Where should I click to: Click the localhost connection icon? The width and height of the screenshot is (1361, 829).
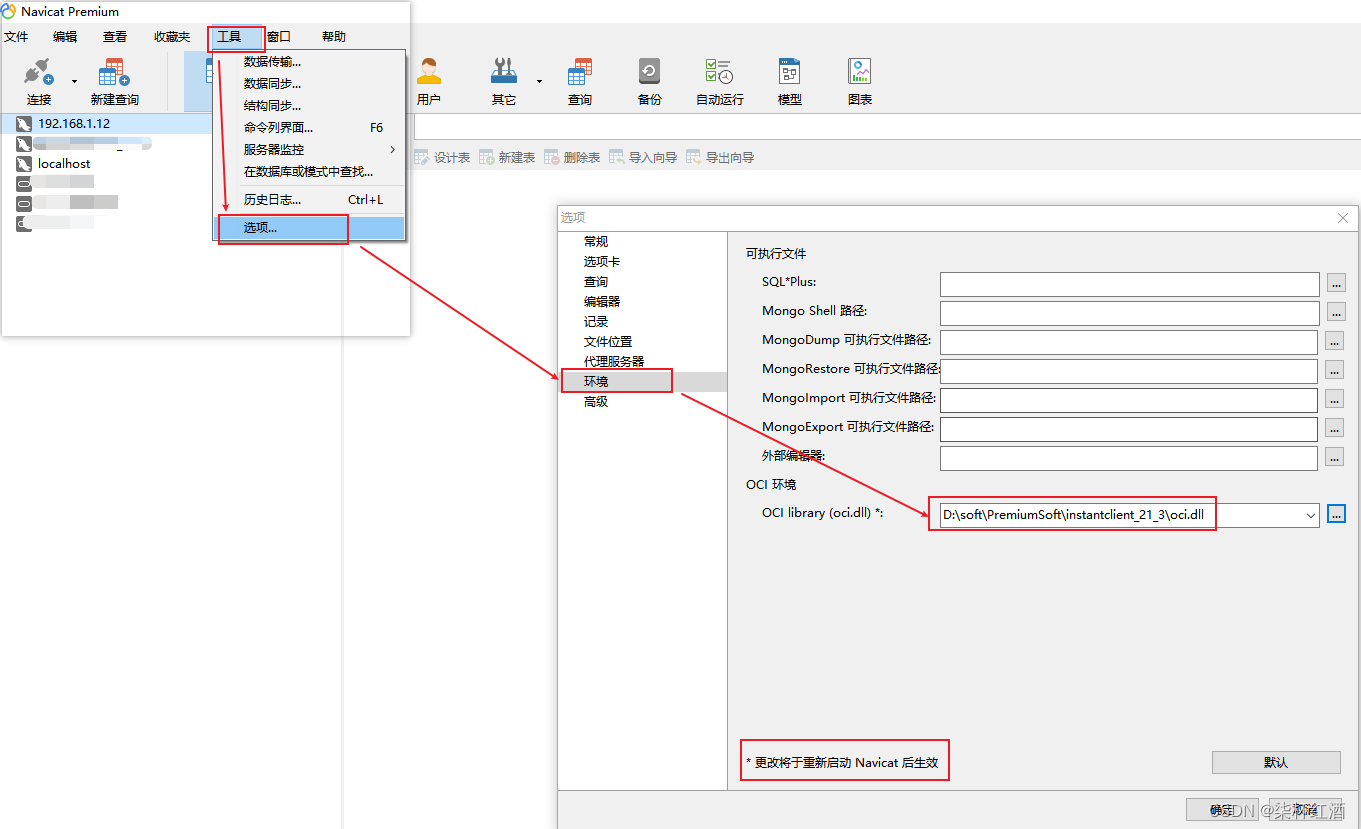coord(24,163)
